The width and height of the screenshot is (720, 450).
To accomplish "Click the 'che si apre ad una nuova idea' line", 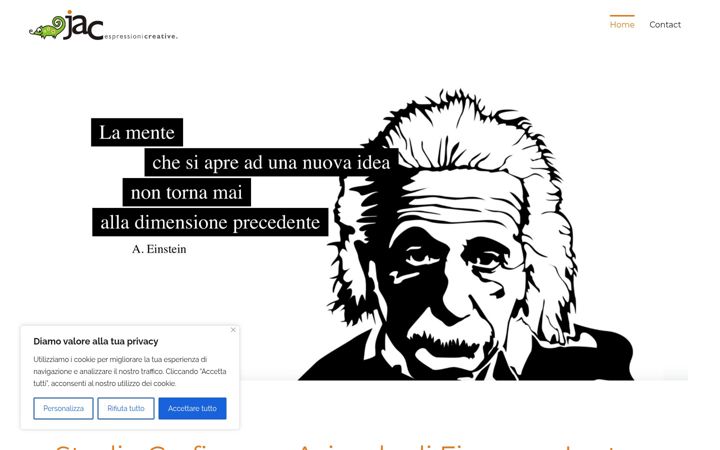I will point(271,162).
